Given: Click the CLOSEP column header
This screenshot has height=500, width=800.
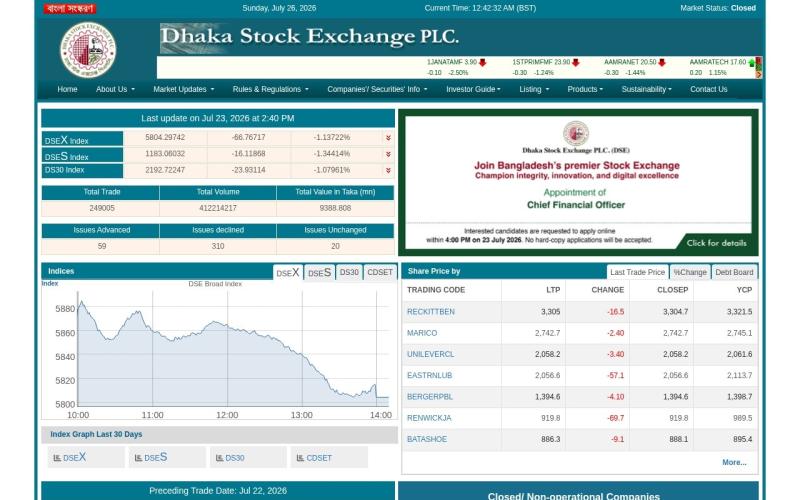Looking at the screenshot, I should tap(672, 290).
